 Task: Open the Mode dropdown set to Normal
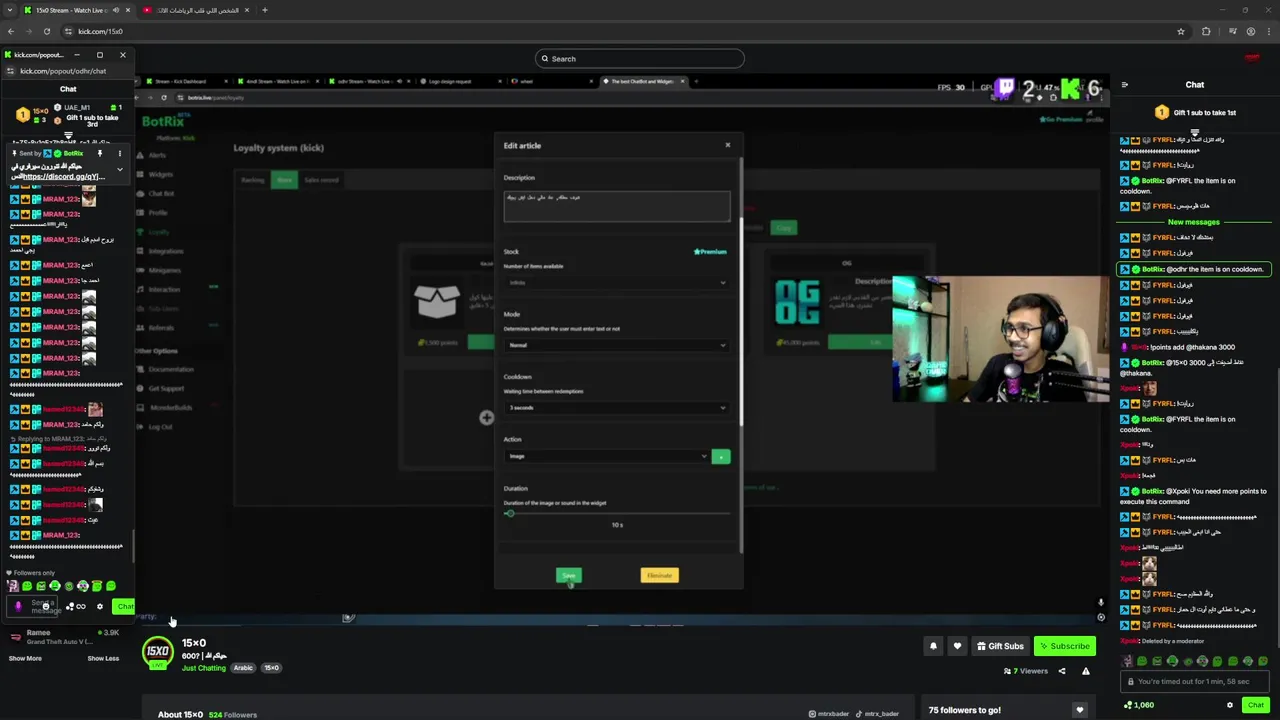(x=617, y=345)
